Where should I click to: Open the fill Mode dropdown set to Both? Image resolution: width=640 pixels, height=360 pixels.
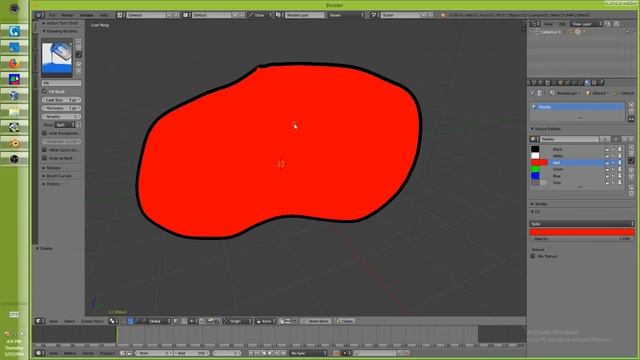point(65,125)
